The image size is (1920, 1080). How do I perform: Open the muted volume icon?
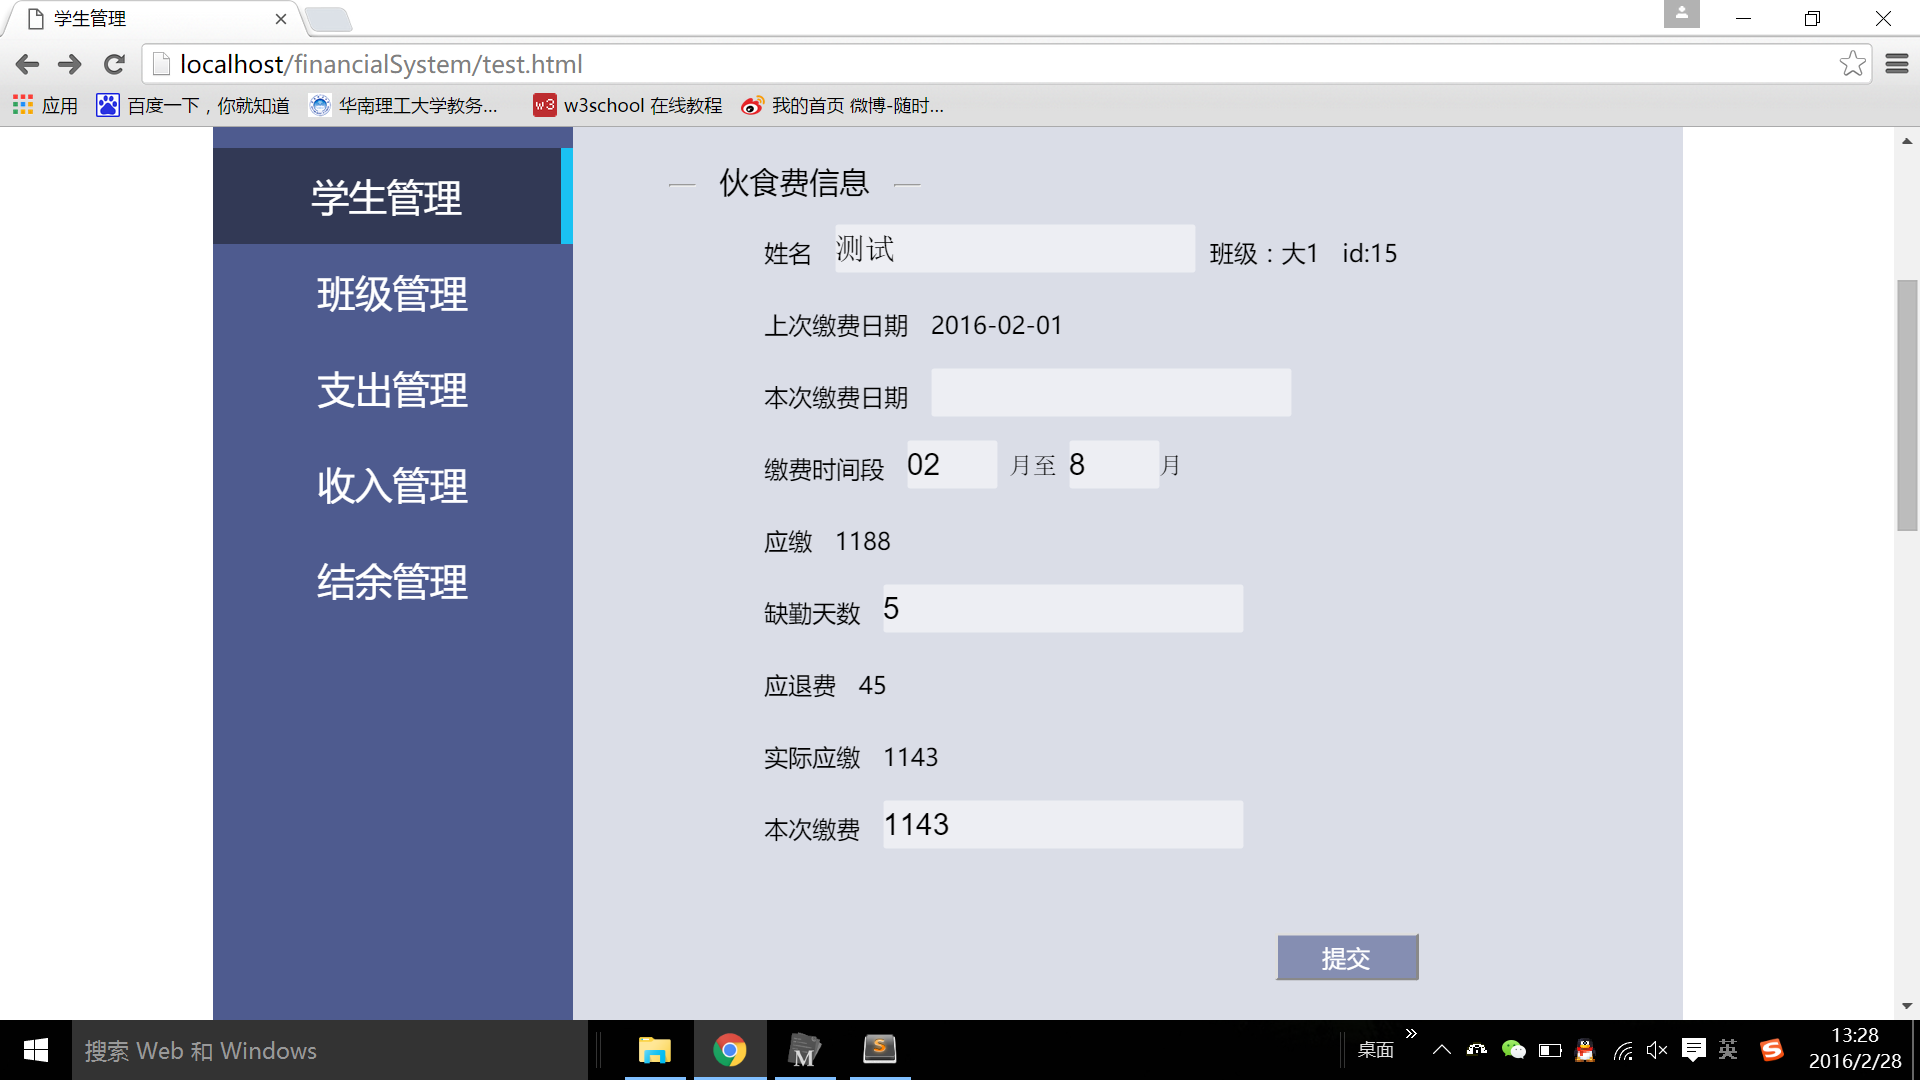[x=1657, y=1050]
